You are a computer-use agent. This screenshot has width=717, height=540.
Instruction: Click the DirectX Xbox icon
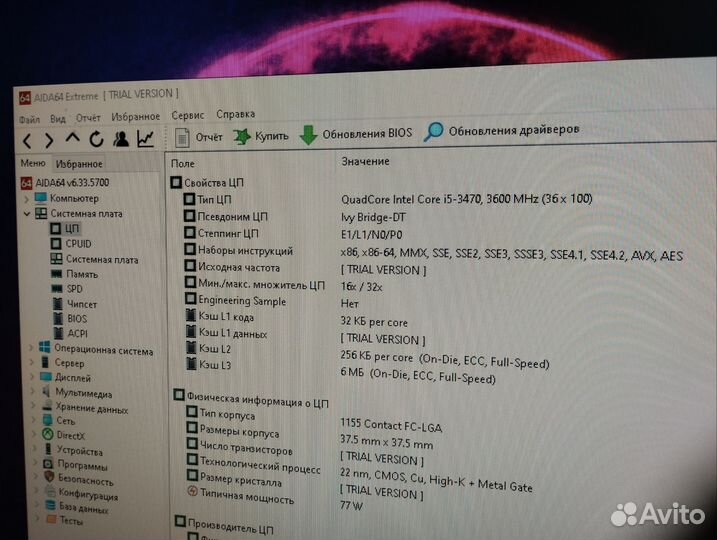point(48,434)
